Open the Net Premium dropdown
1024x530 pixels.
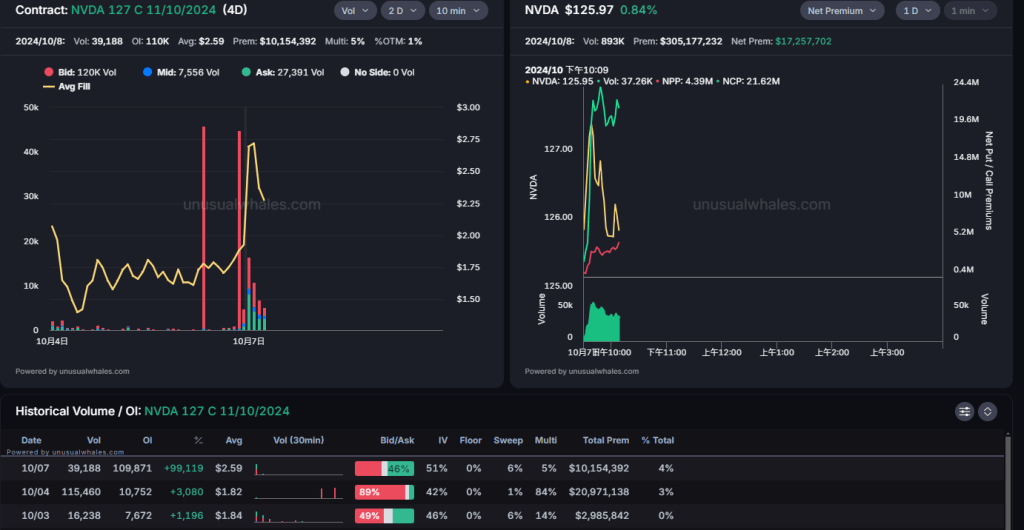(x=842, y=11)
